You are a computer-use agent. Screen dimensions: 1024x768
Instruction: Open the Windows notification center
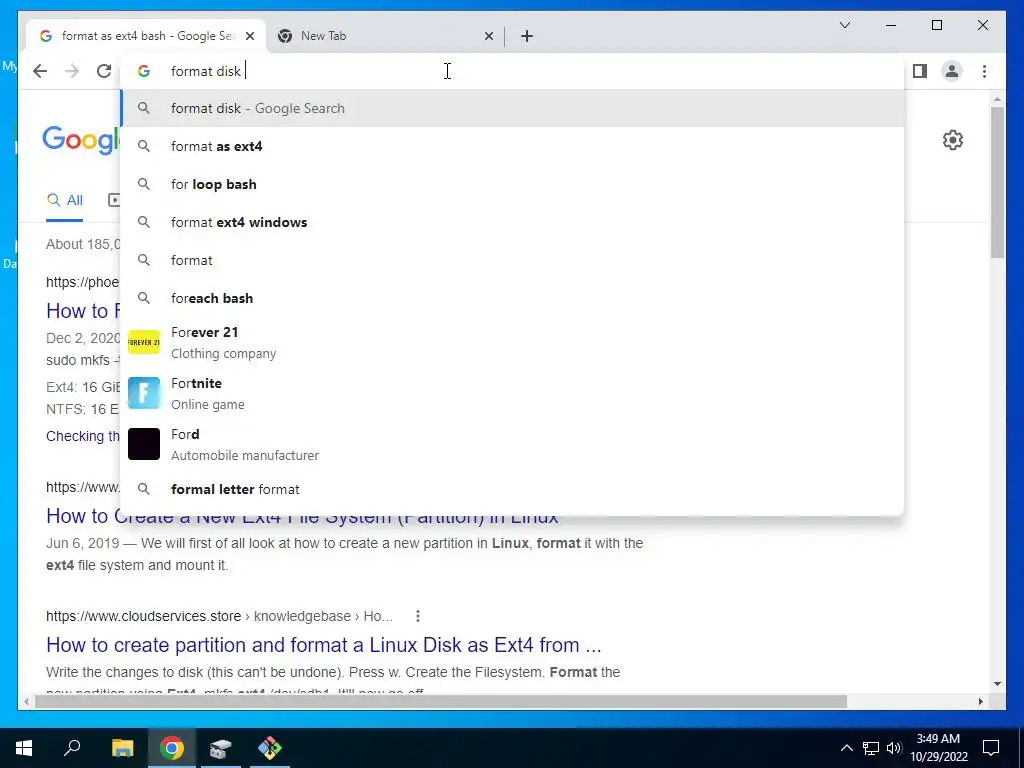pos(991,748)
